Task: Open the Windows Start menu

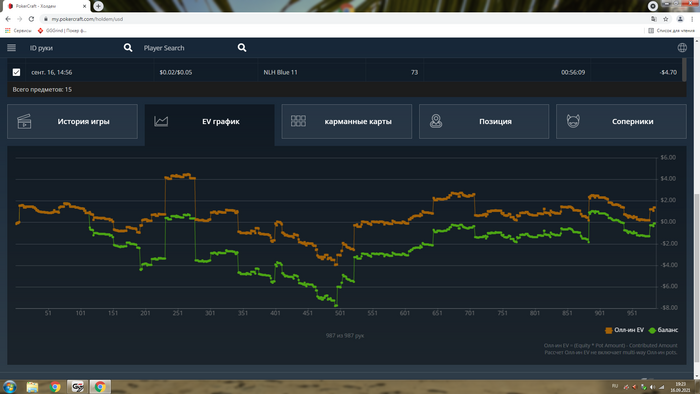Action: (9, 386)
